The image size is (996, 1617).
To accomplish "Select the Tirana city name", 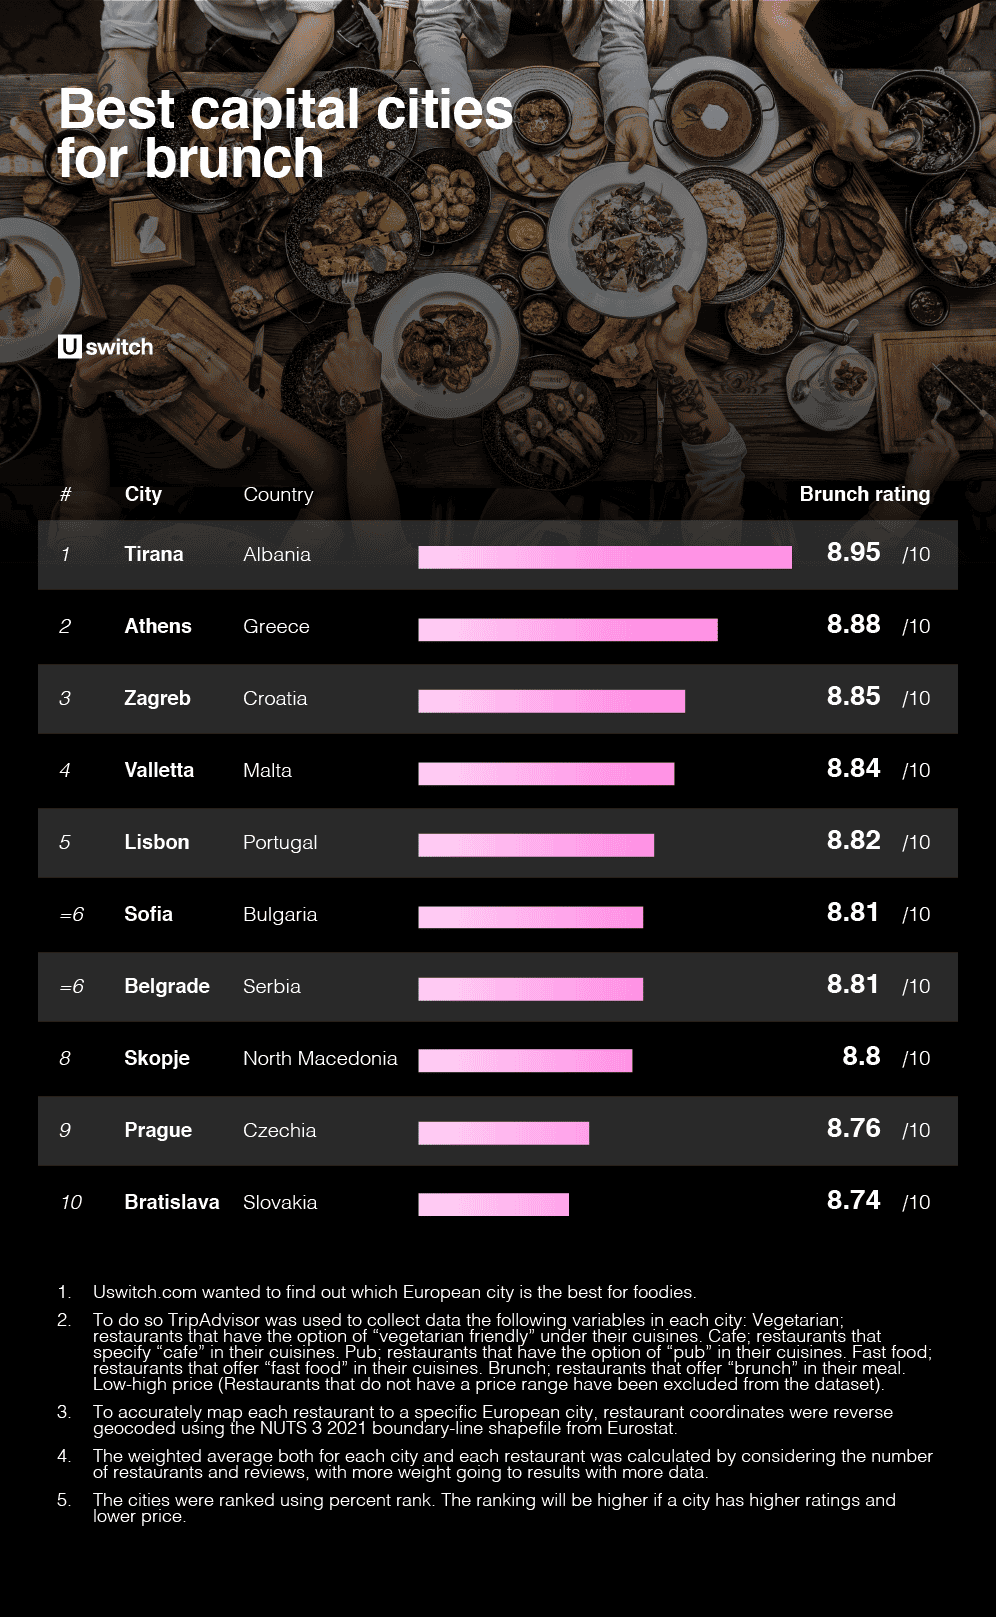I will [154, 554].
